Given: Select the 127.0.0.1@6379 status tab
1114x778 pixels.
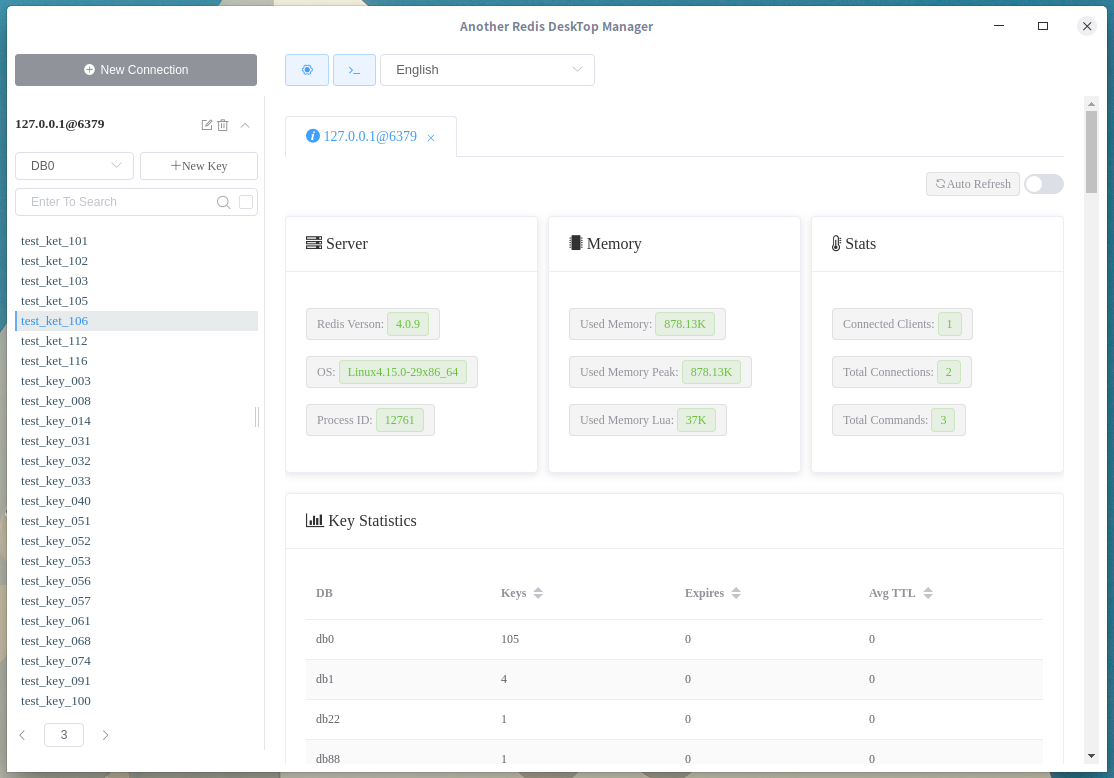Looking at the screenshot, I should click(370, 136).
